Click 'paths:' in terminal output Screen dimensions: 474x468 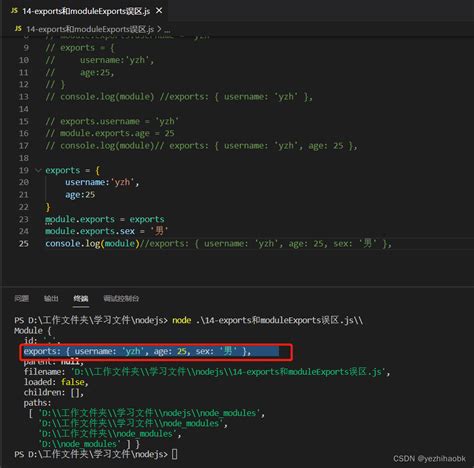37,403
